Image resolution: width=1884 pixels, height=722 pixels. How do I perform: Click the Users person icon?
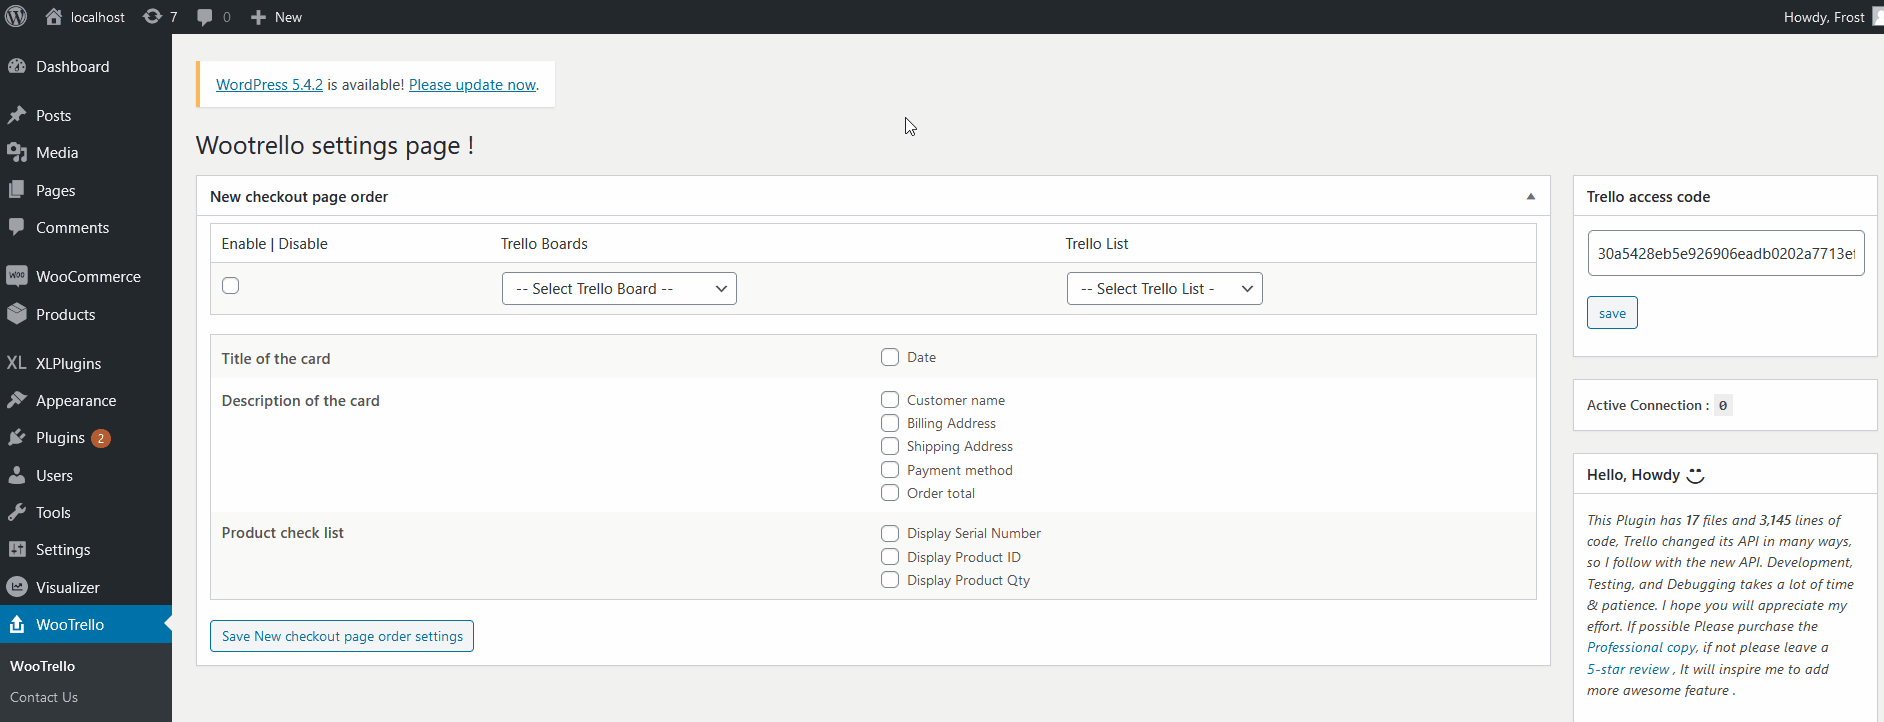click(x=17, y=475)
